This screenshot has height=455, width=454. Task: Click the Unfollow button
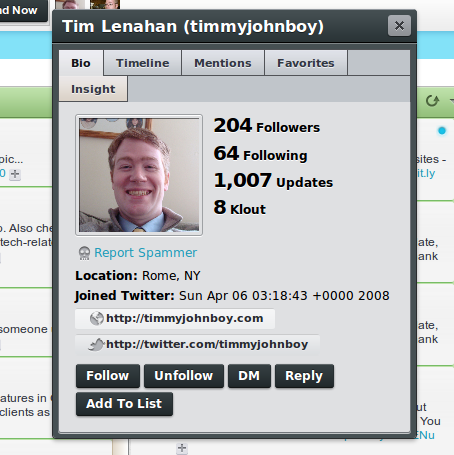tap(184, 376)
